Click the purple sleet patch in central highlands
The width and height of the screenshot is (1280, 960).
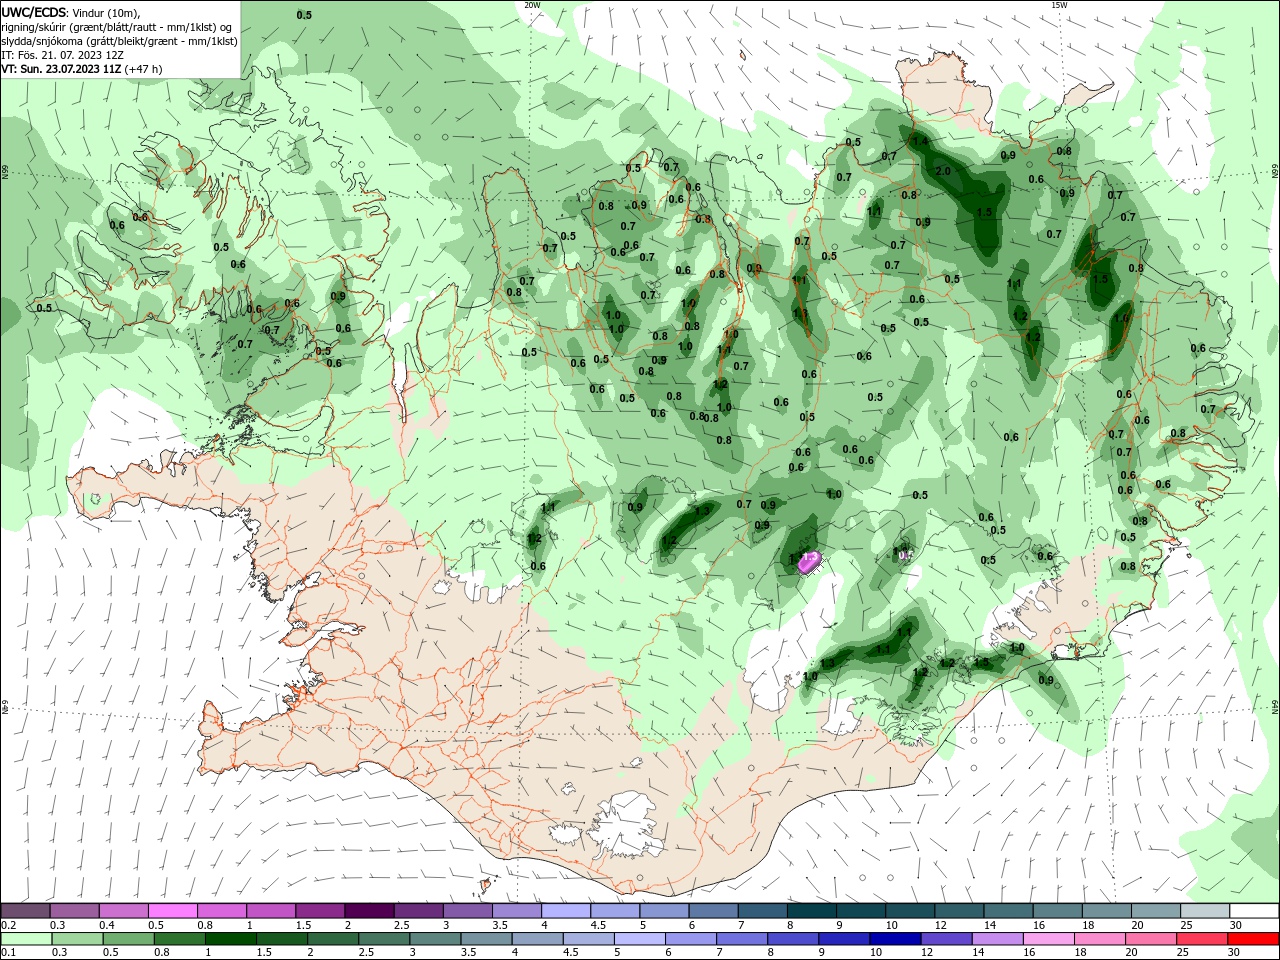click(809, 562)
